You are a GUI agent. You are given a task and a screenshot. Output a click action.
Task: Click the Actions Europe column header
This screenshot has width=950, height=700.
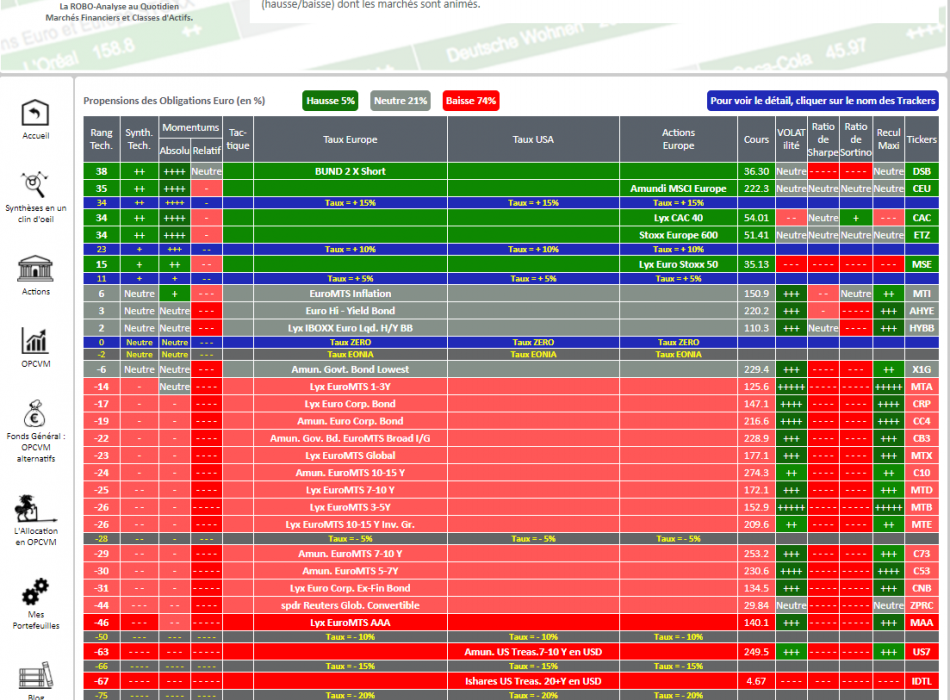(x=678, y=139)
